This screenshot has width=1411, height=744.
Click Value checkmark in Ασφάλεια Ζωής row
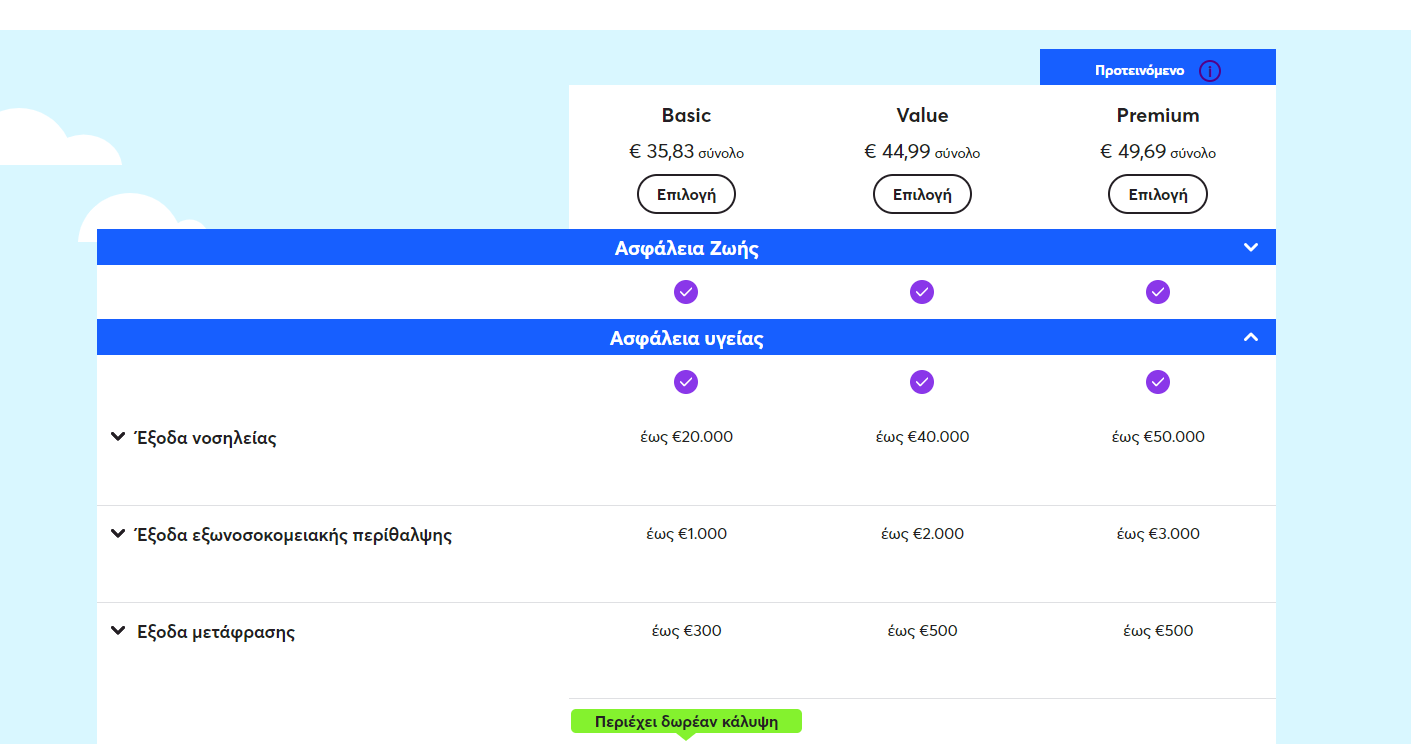[x=922, y=292]
